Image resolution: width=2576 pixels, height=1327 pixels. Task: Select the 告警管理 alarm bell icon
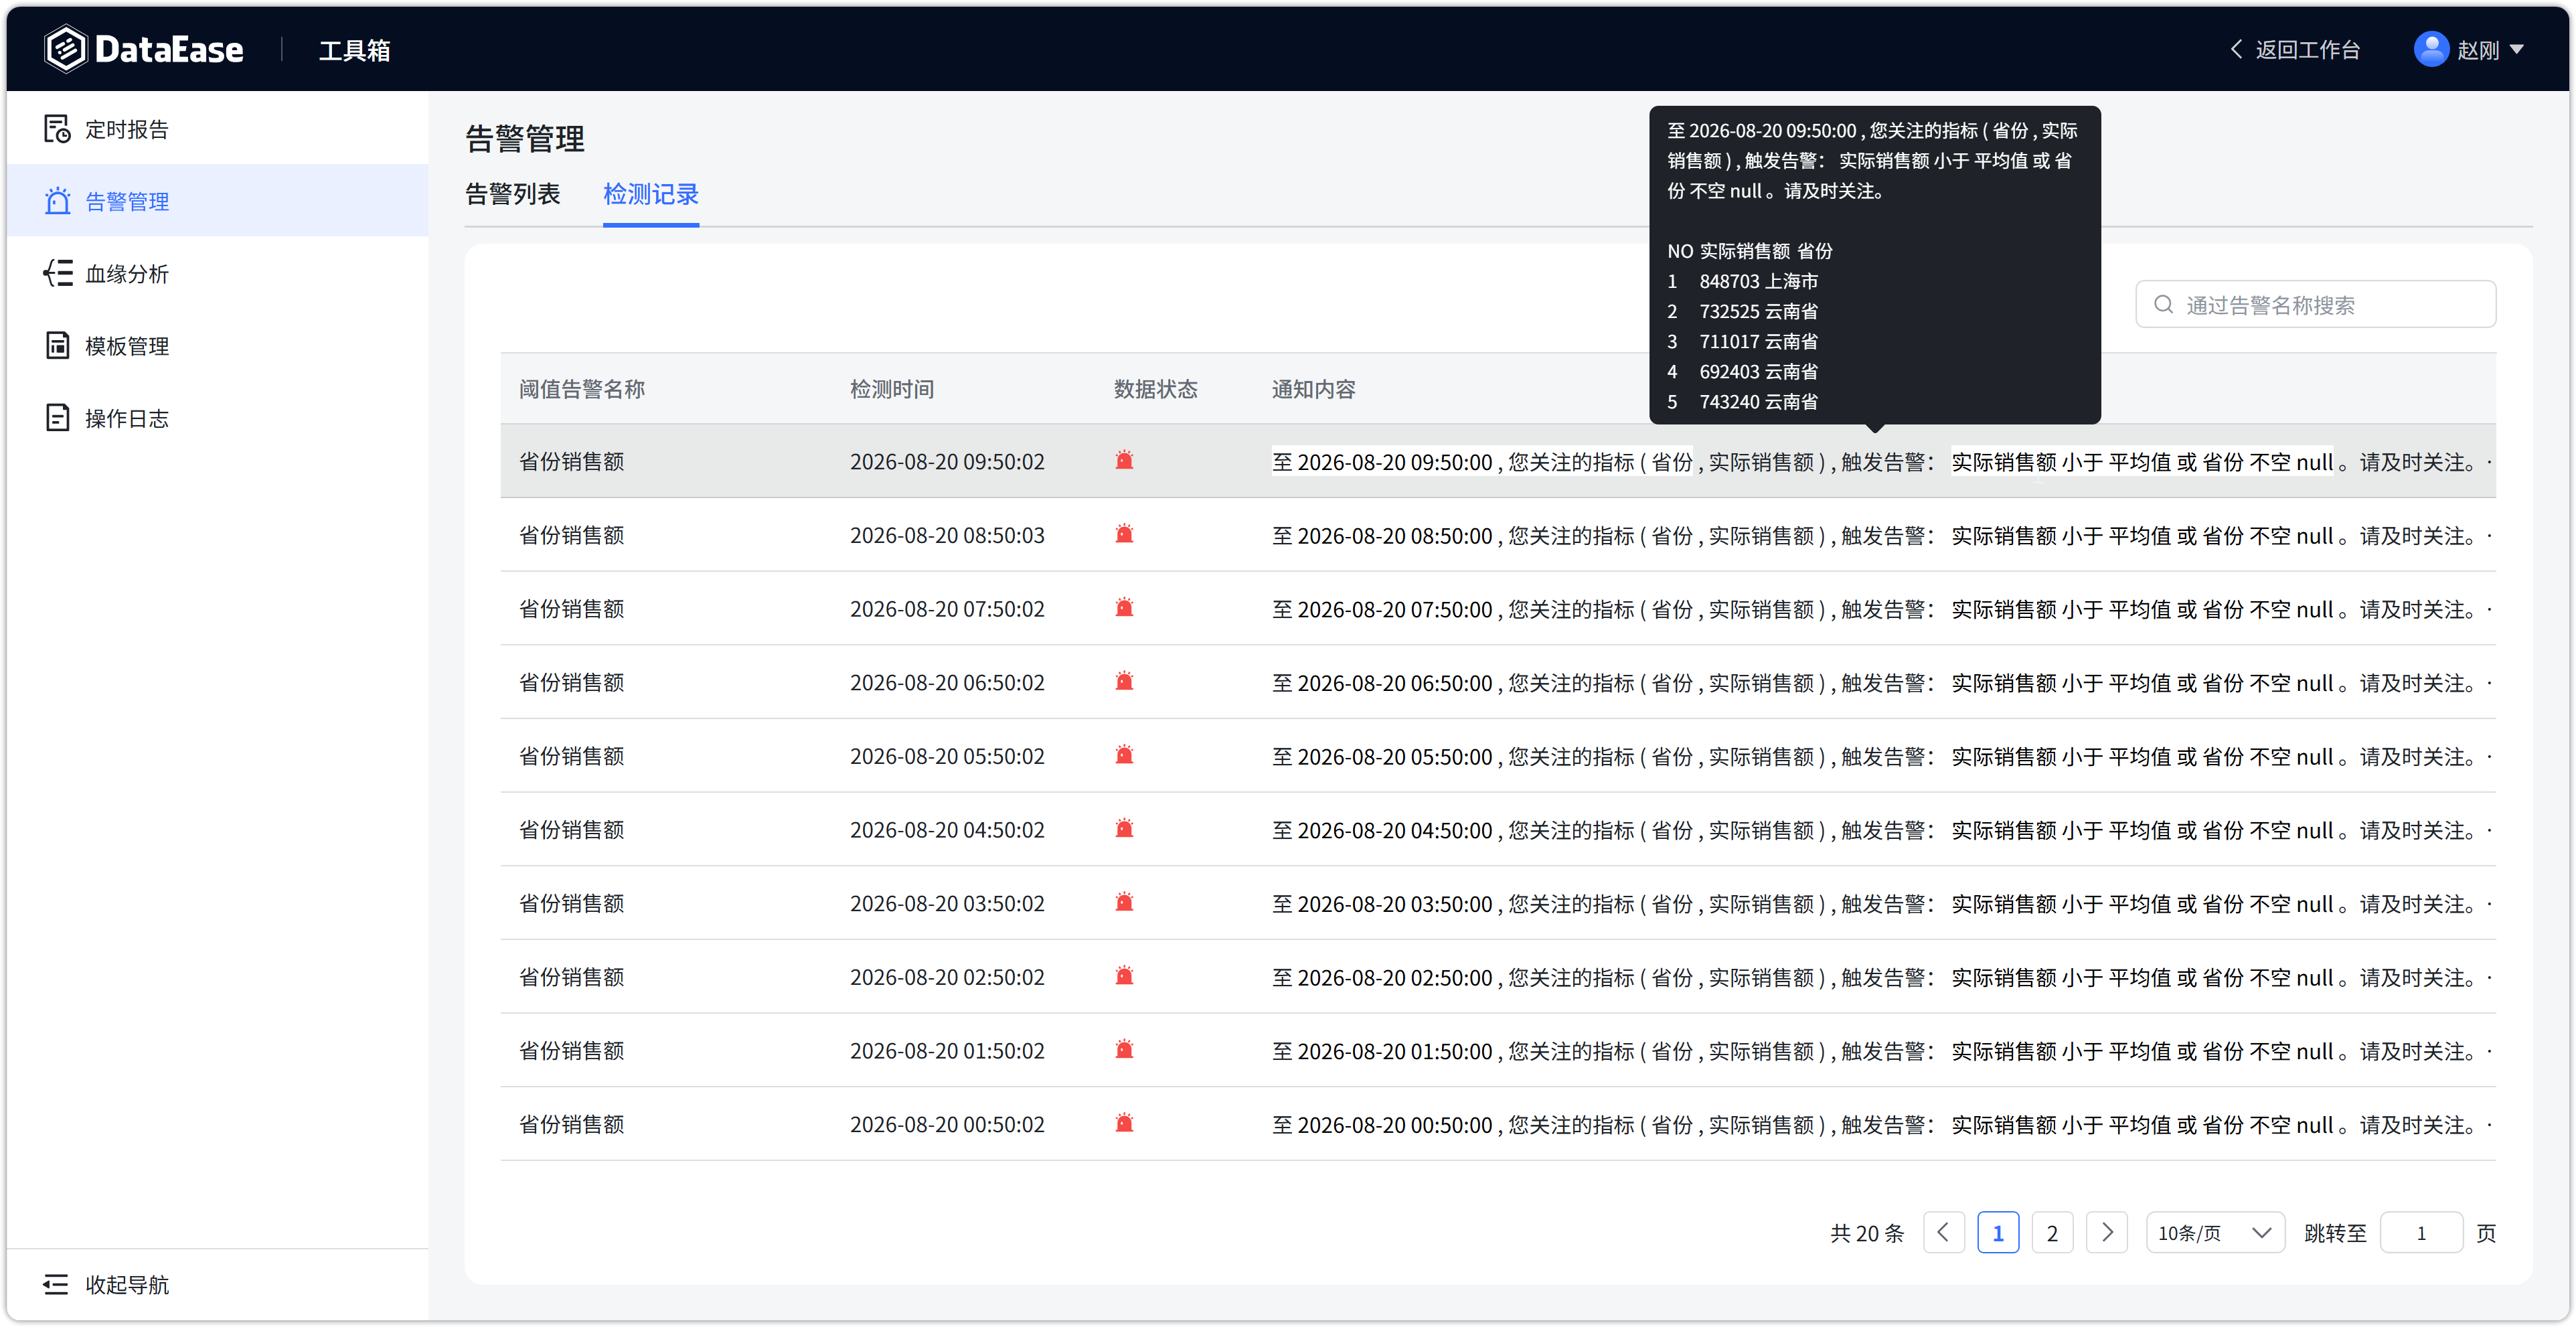(x=57, y=201)
